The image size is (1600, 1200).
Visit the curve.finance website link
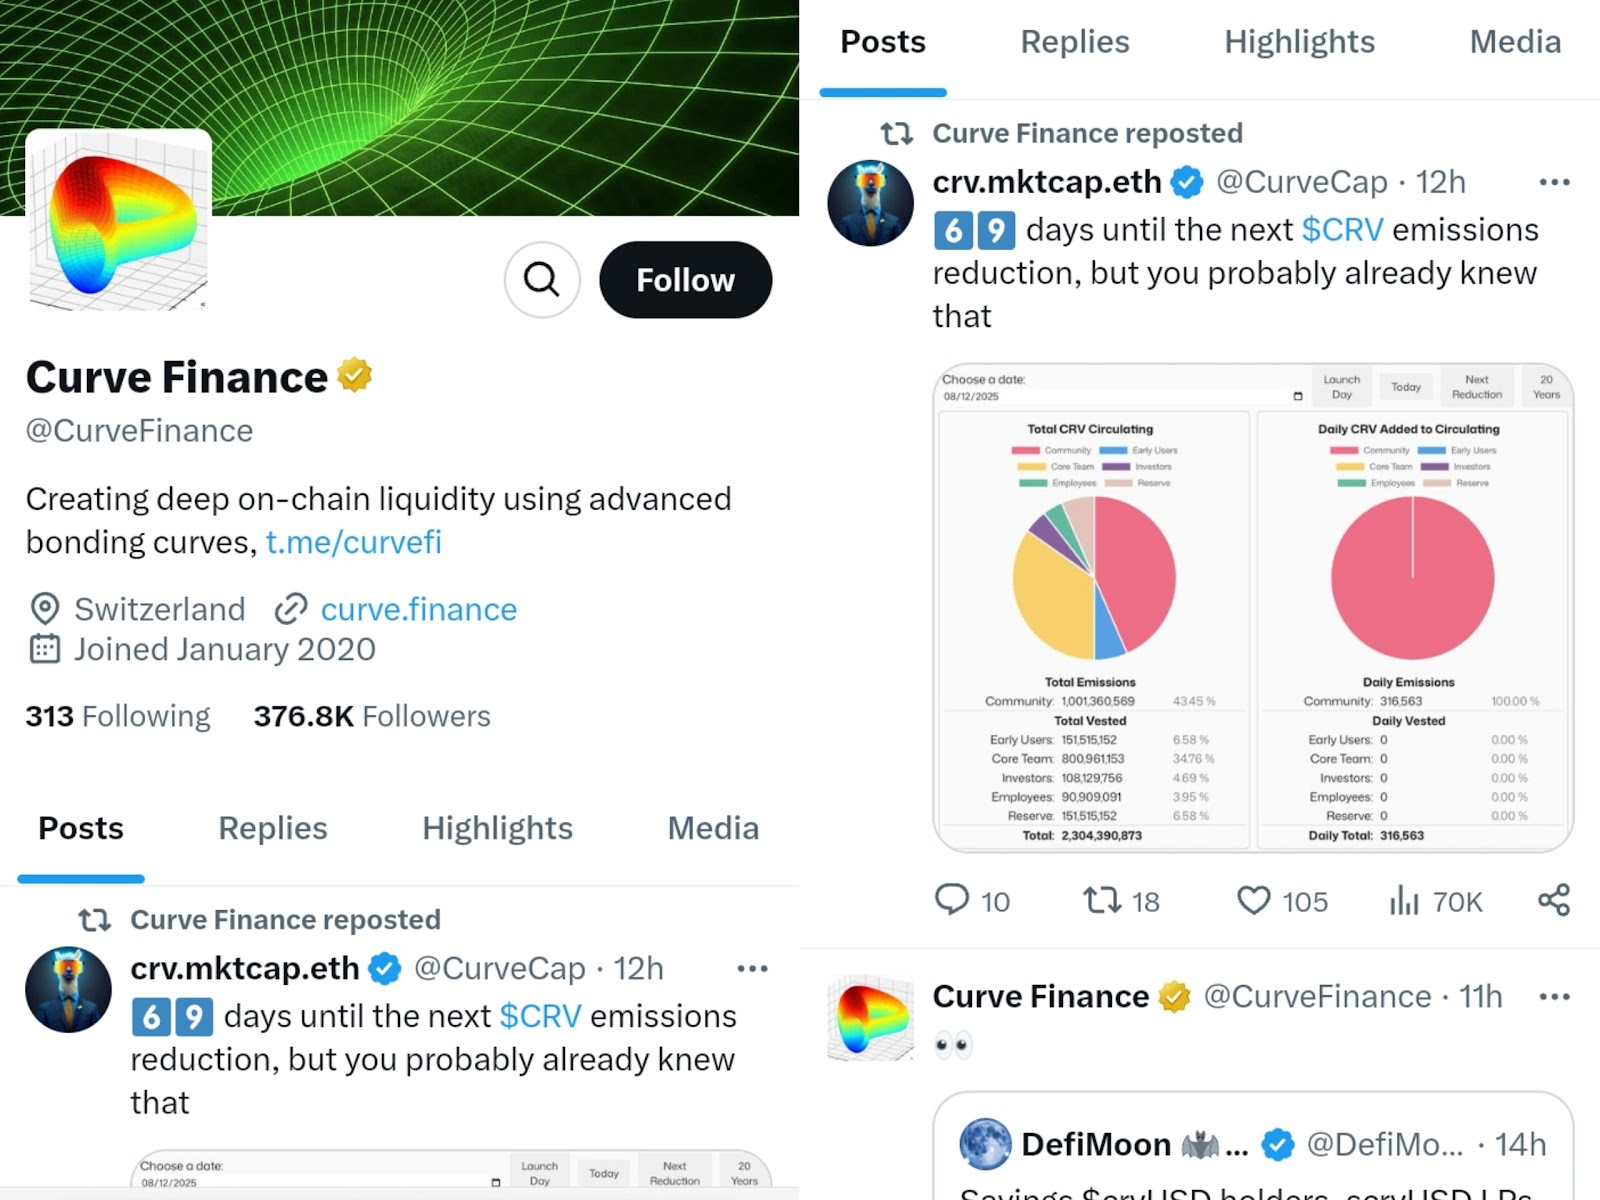tap(419, 609)
